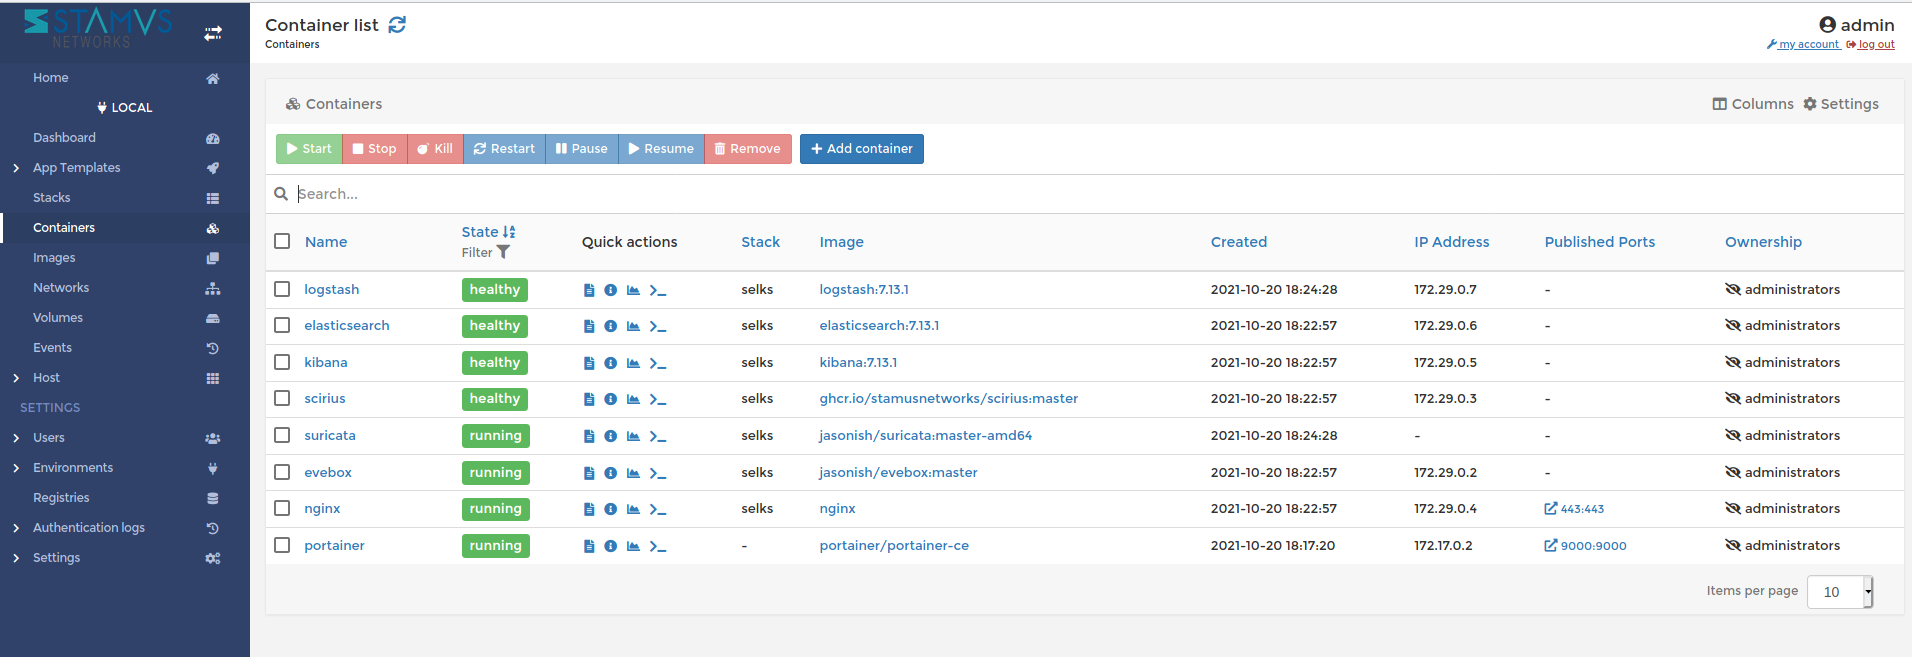Check the elasticsearch row checkbox
Screen dimensions: 1912x657
point(282,325)
